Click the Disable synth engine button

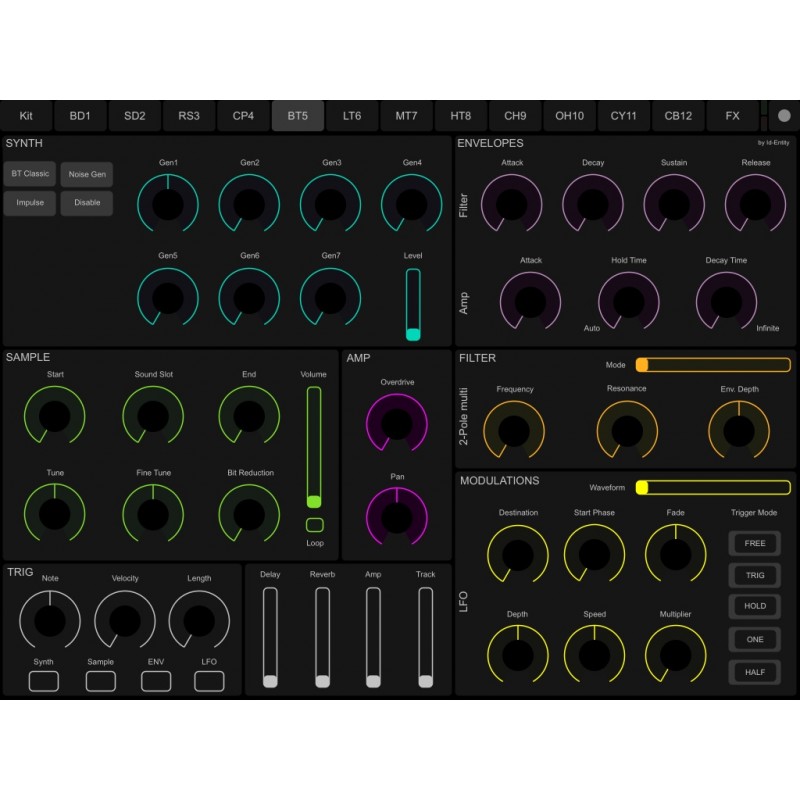click(87, 203)
